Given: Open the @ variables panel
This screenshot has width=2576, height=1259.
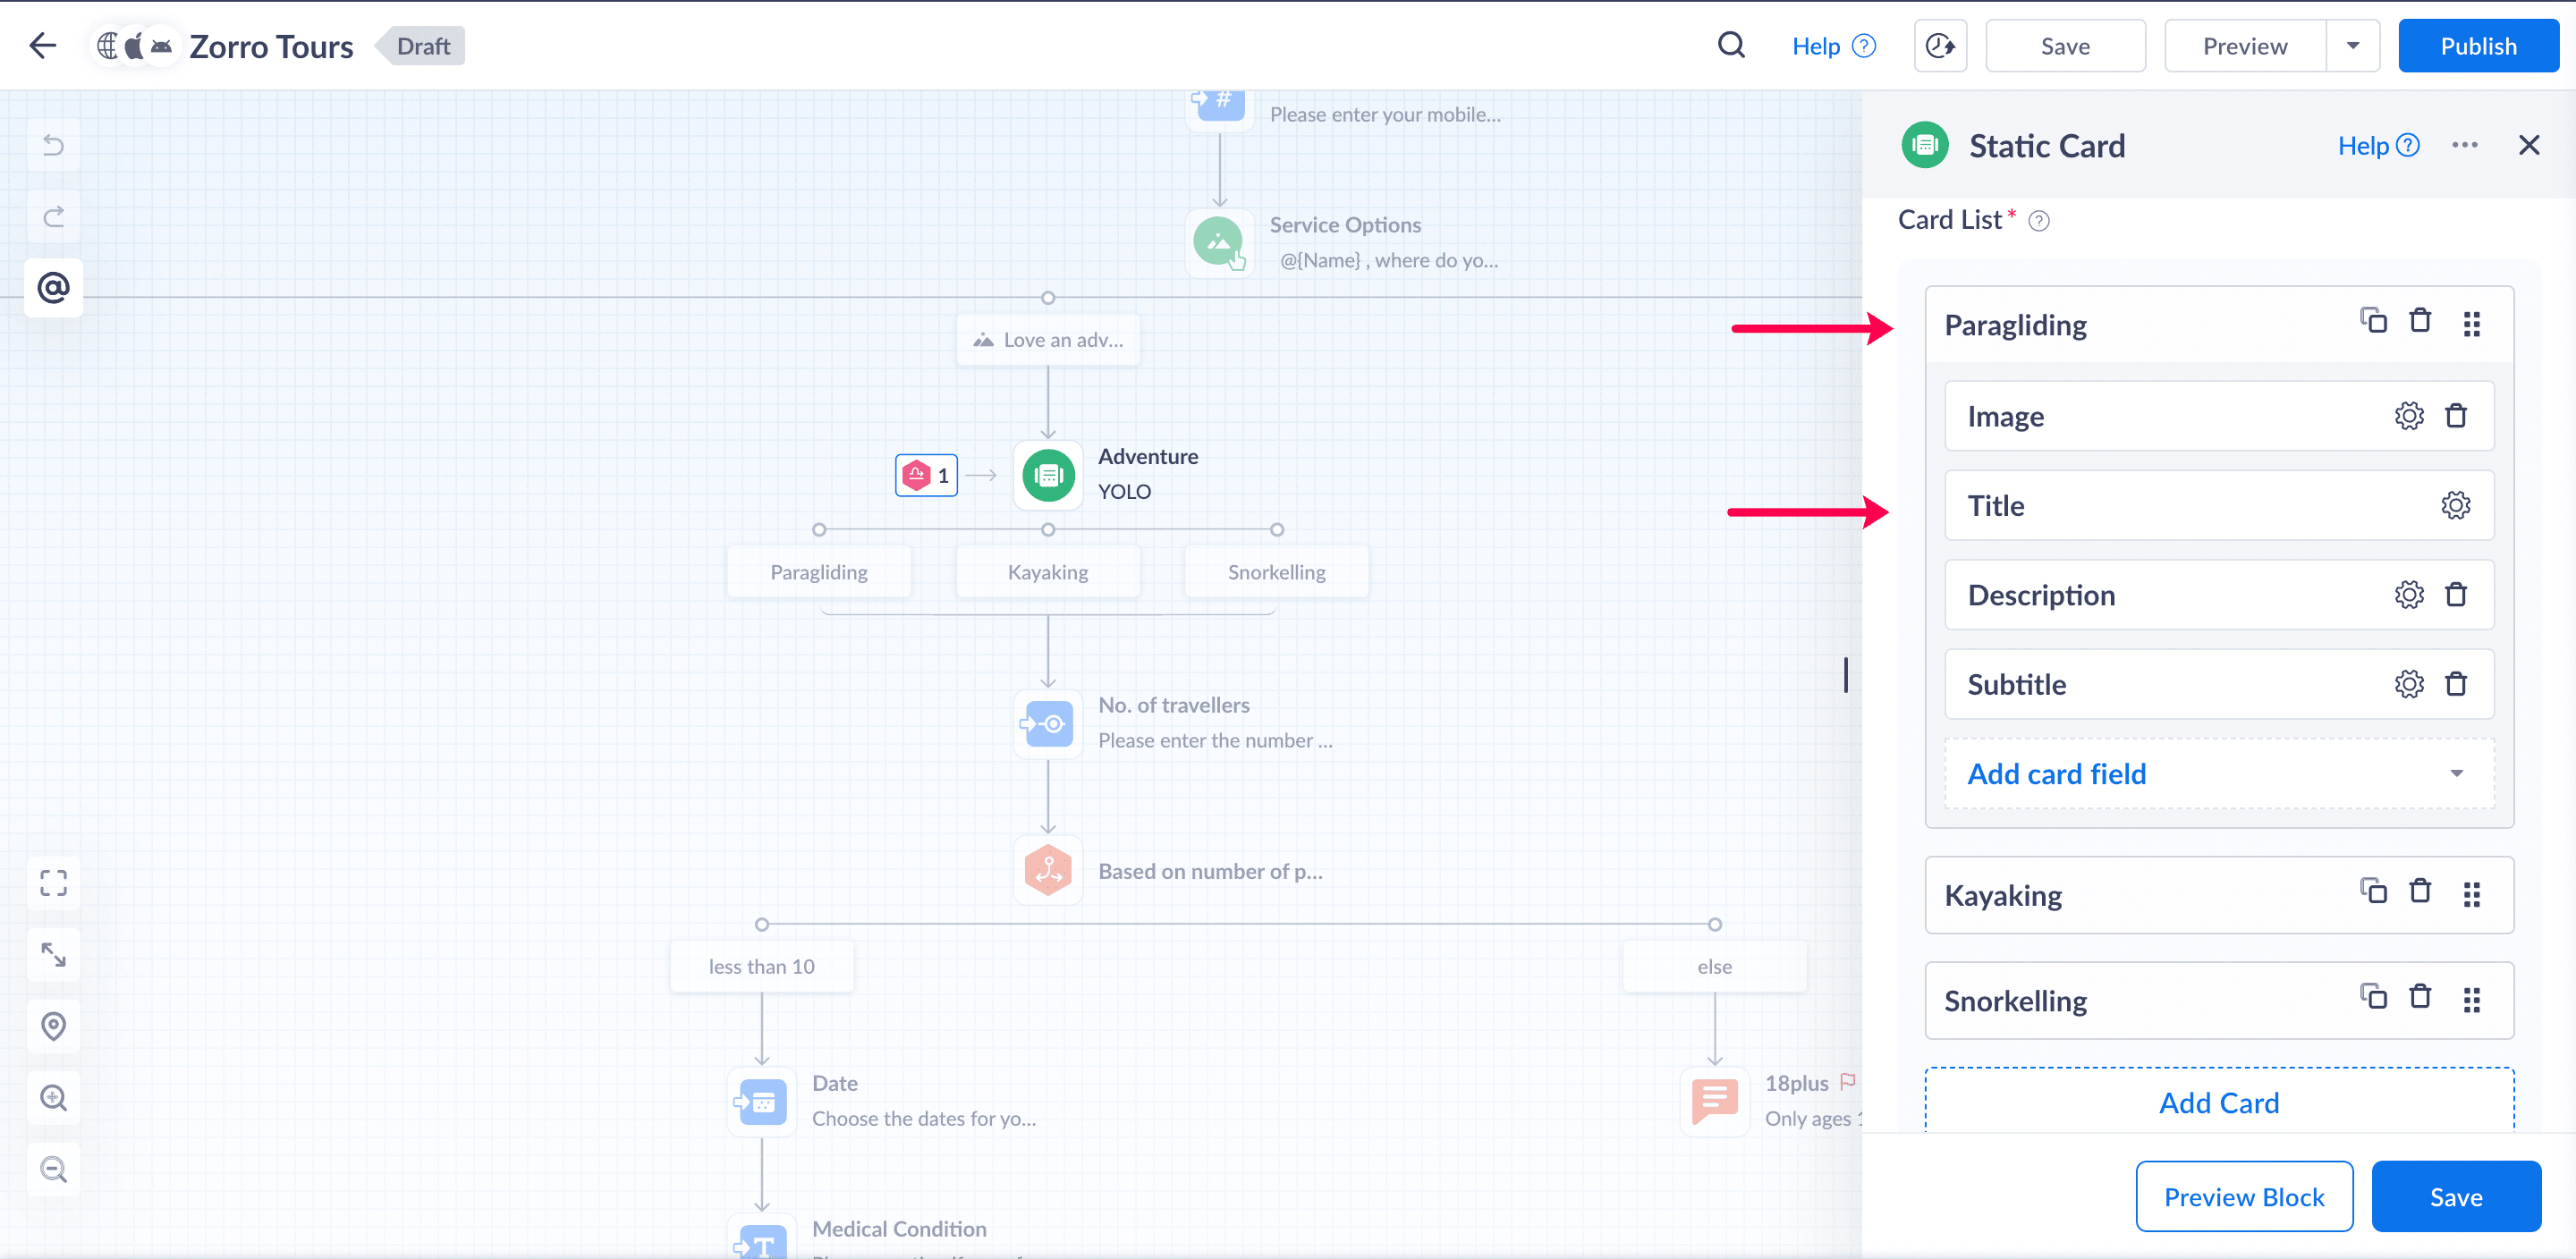Looking at the screenshot, I should point(53,288).
